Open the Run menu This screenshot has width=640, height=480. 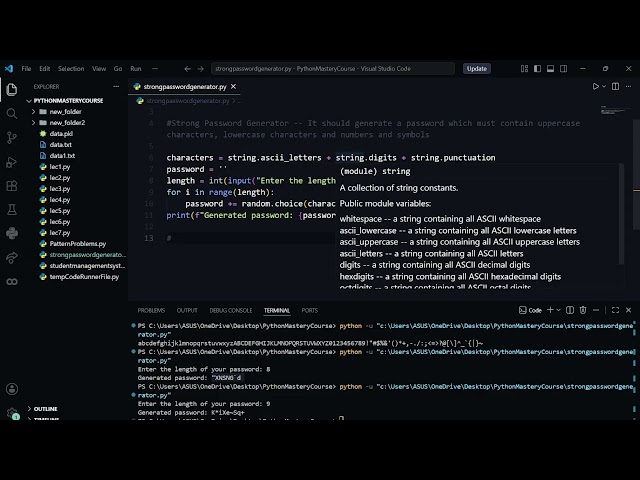point(136,69)
